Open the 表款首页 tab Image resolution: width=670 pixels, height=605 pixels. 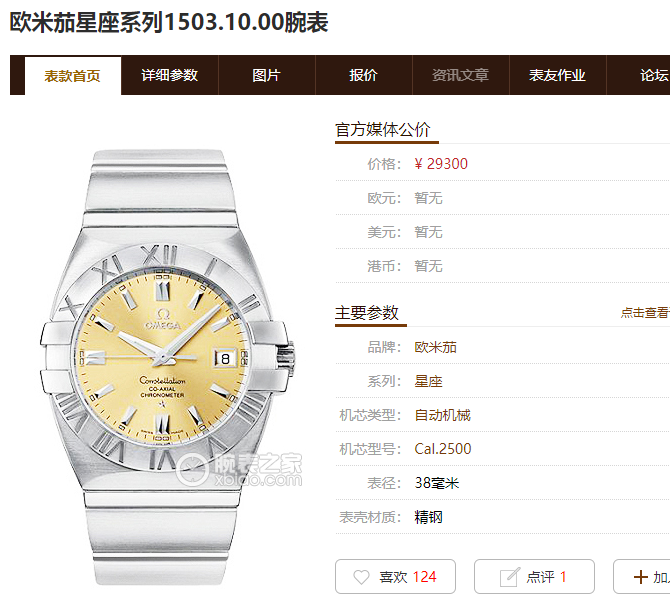pos(73,76)
